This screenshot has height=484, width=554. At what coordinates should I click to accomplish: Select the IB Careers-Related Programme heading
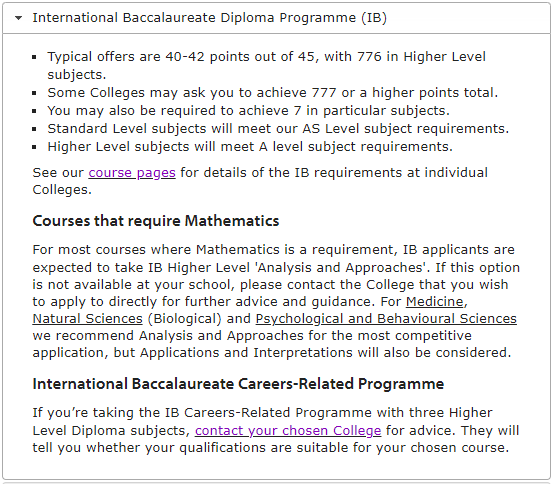(238, 384)
